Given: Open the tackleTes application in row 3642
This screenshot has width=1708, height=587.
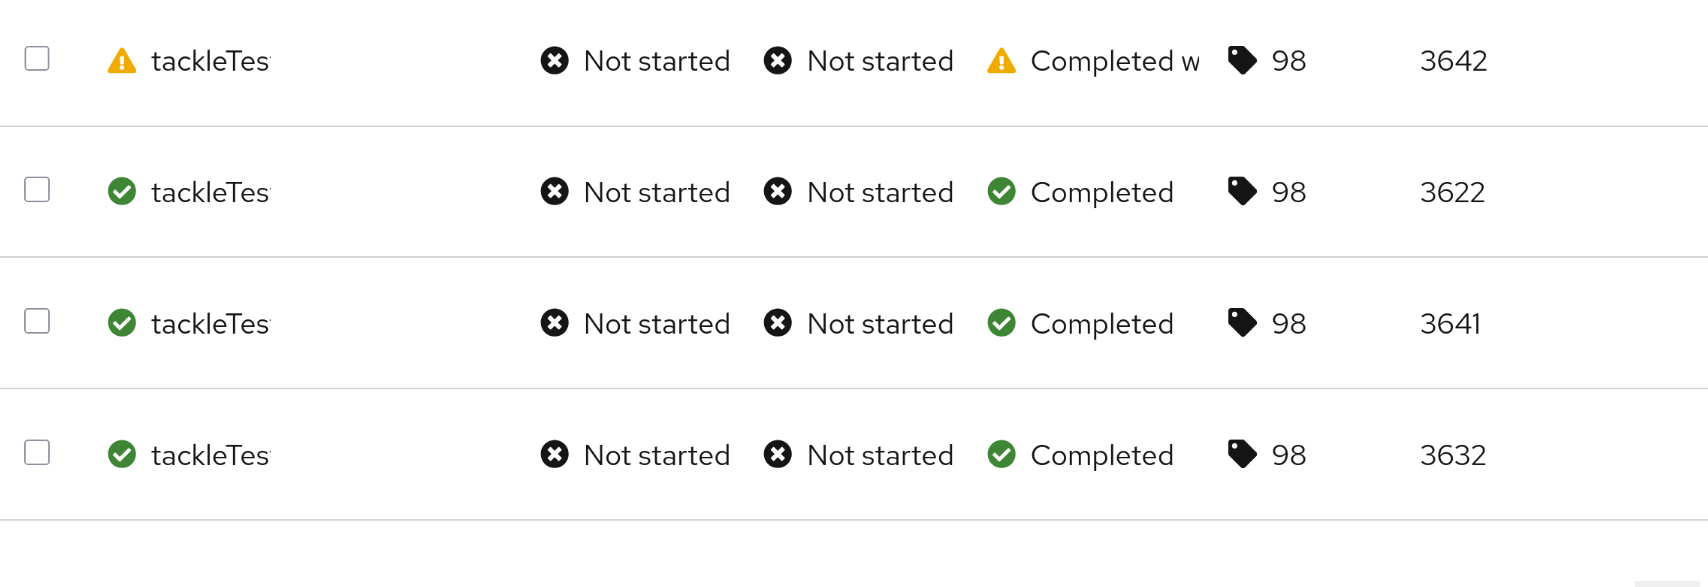Looking at the screenshot, I should point(210,61).
